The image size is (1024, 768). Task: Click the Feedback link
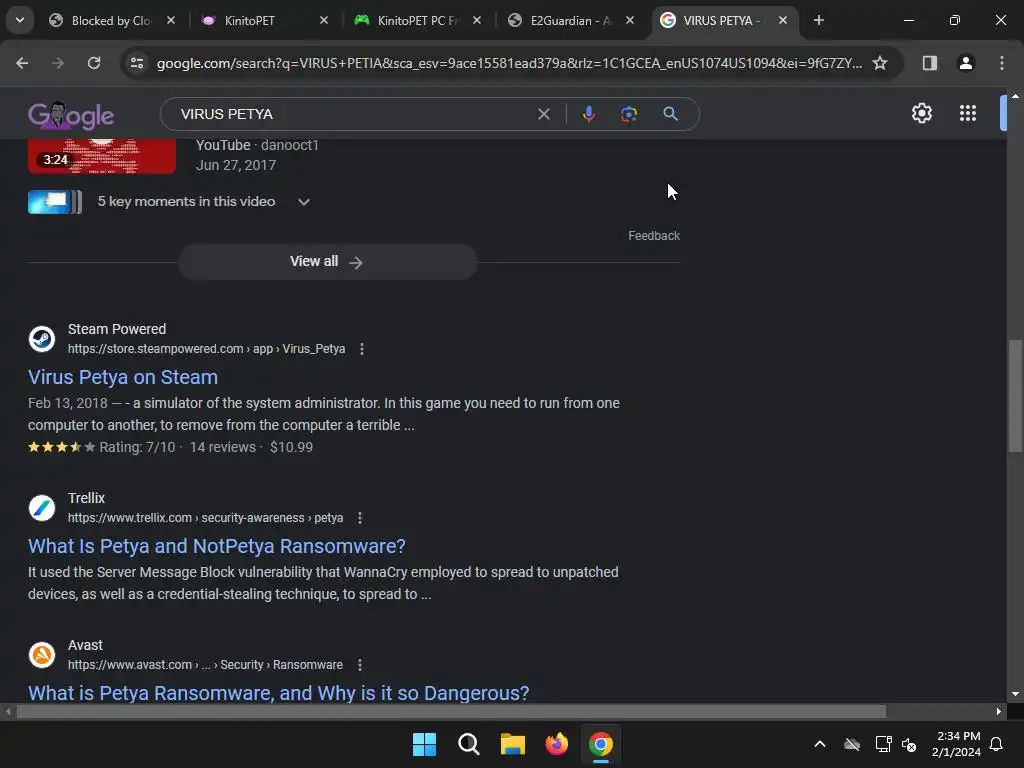[654, 236]
